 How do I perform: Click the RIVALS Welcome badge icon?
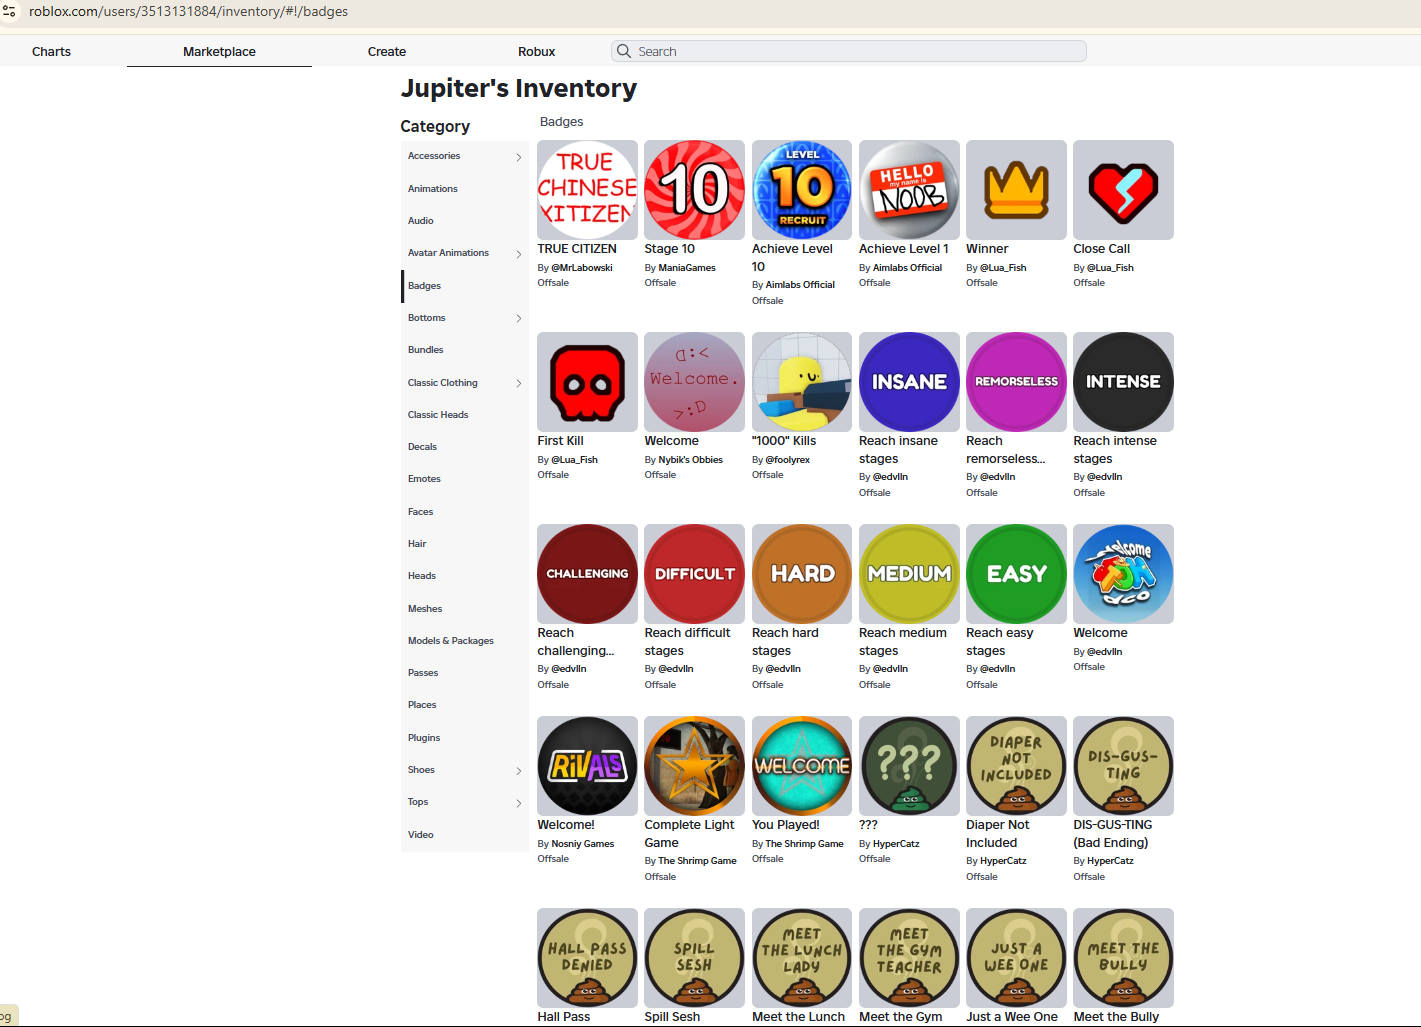pos(587,766)
